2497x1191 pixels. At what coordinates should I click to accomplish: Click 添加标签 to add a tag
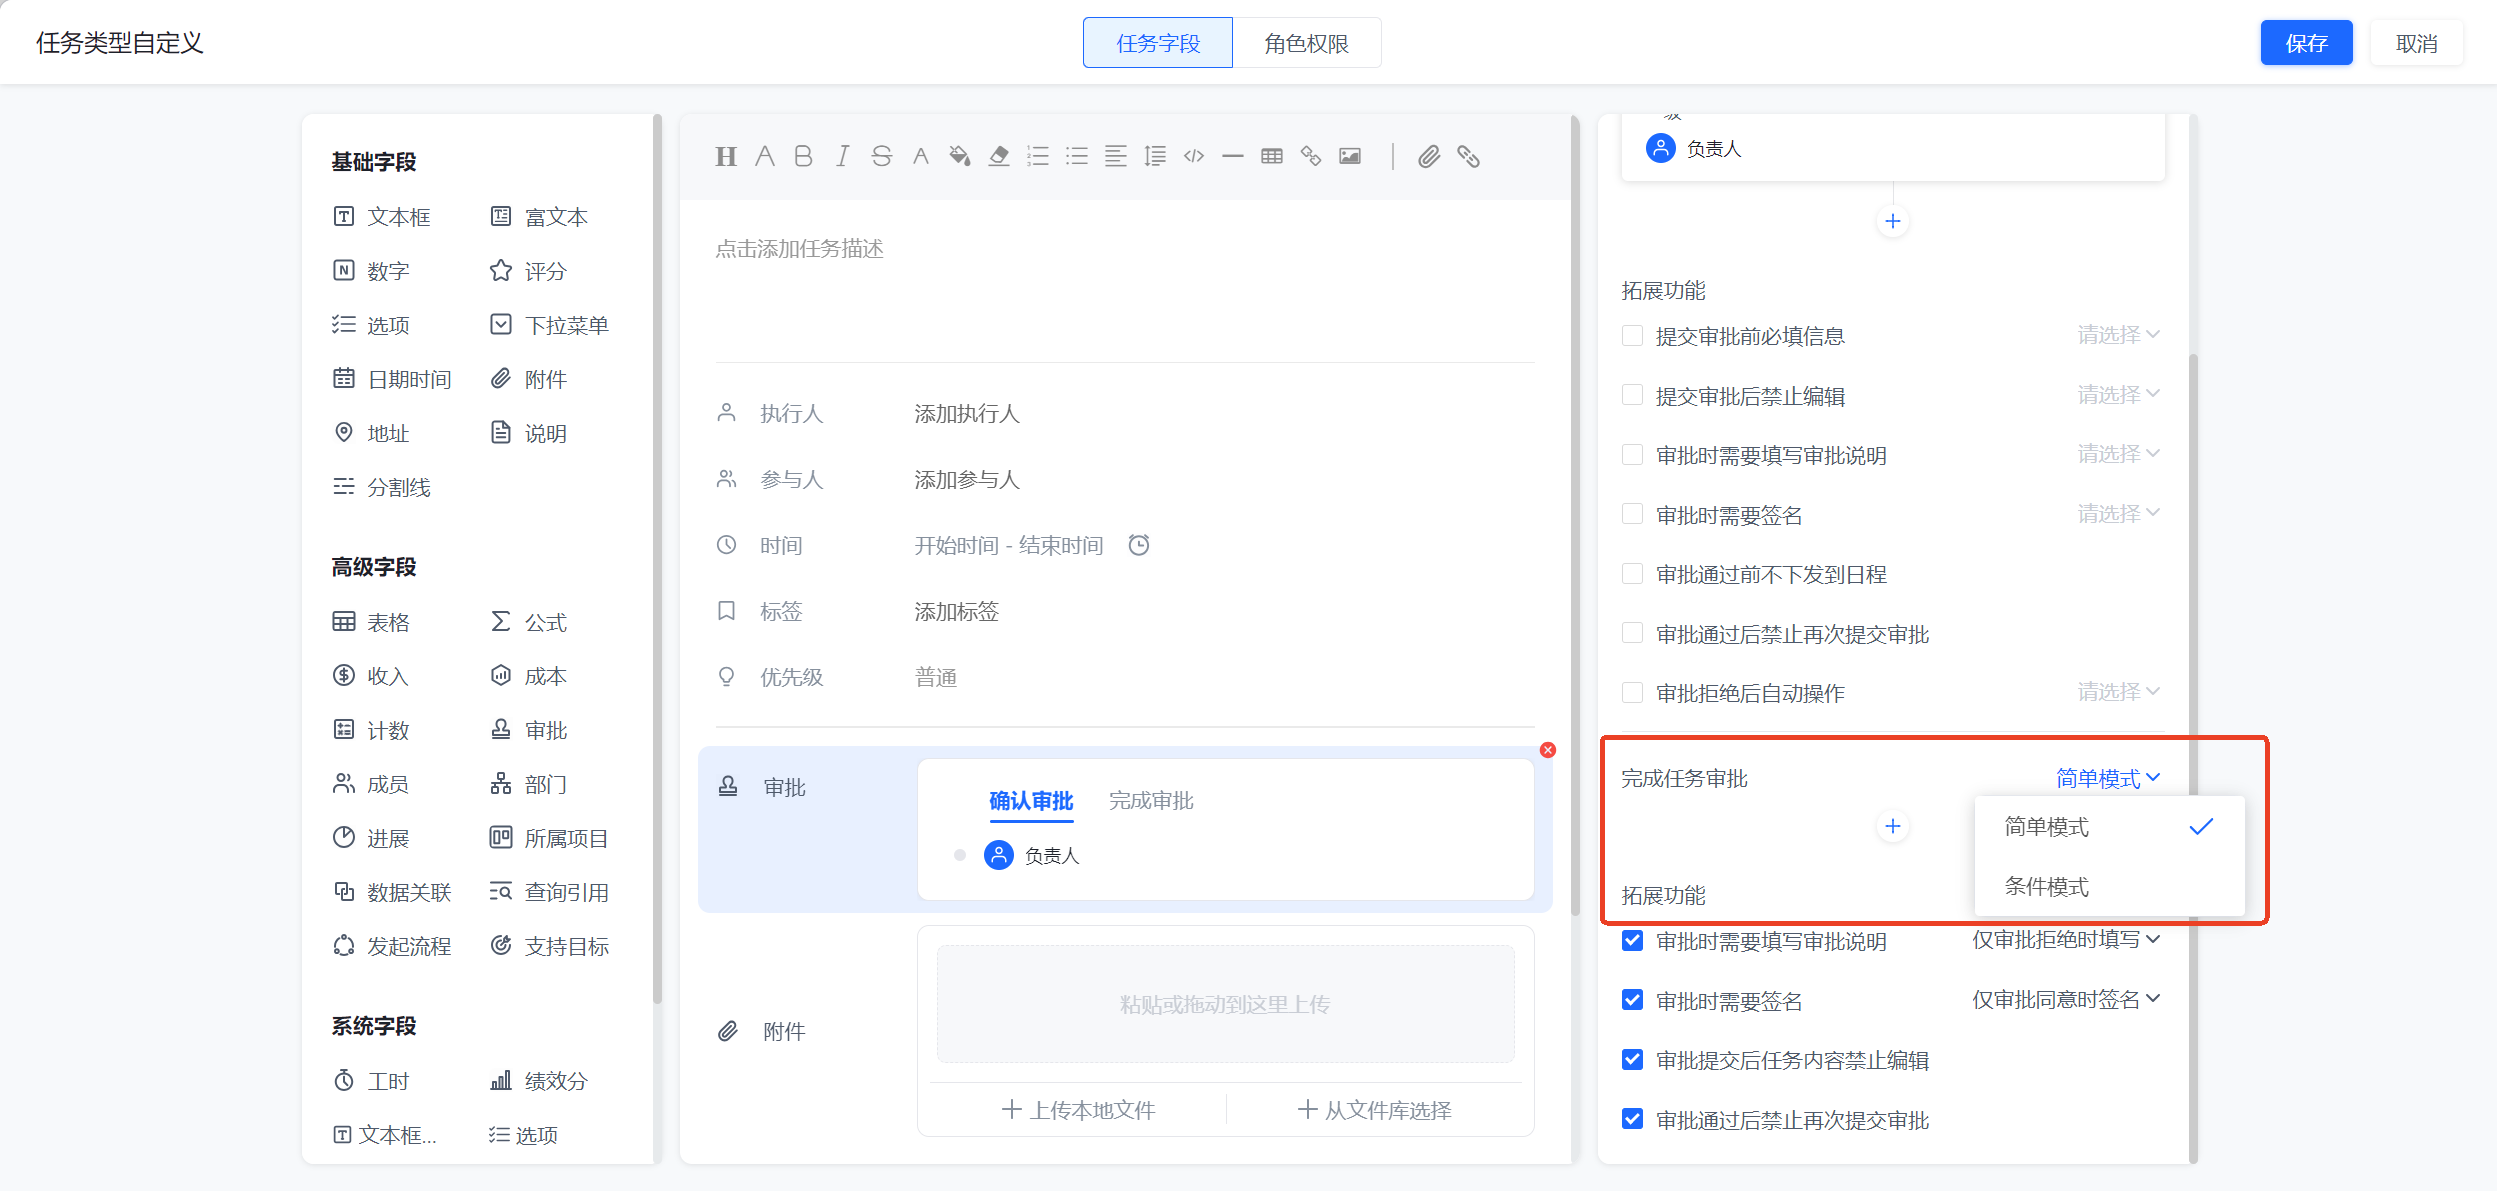coord(957,612)
